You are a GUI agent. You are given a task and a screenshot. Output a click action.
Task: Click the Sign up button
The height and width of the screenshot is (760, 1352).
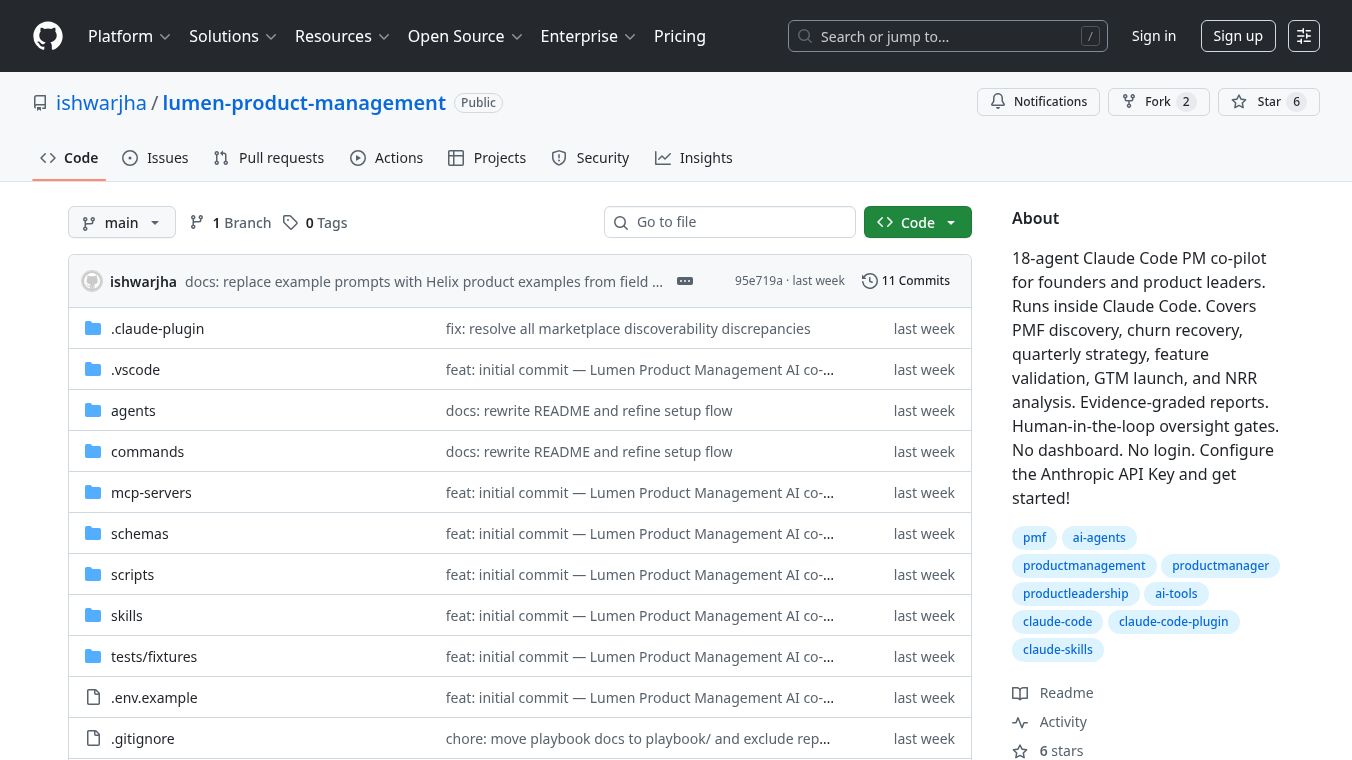click(x=1238, y=36)
